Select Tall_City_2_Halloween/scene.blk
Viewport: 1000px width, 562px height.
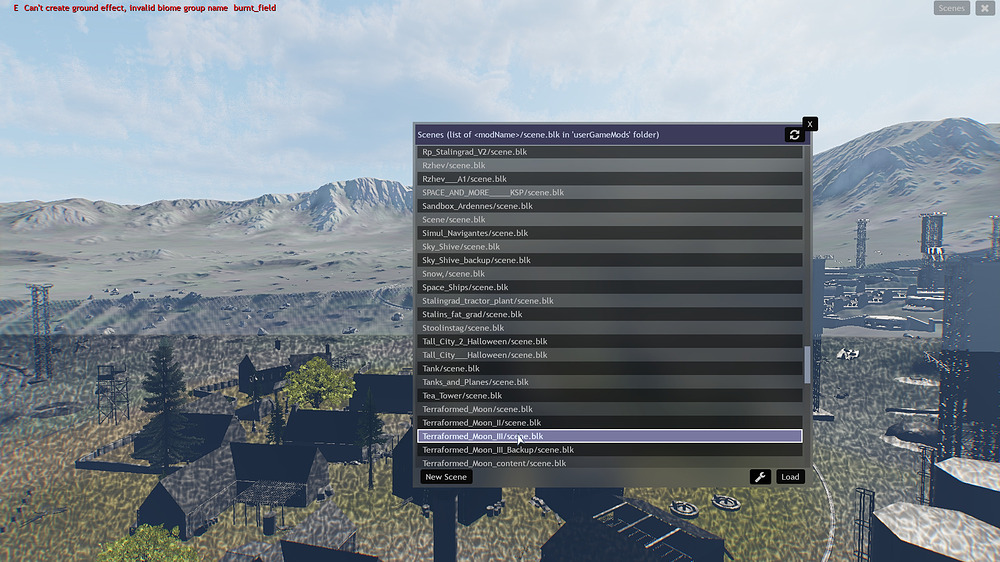pyautogui.click(x=609, y=341)
